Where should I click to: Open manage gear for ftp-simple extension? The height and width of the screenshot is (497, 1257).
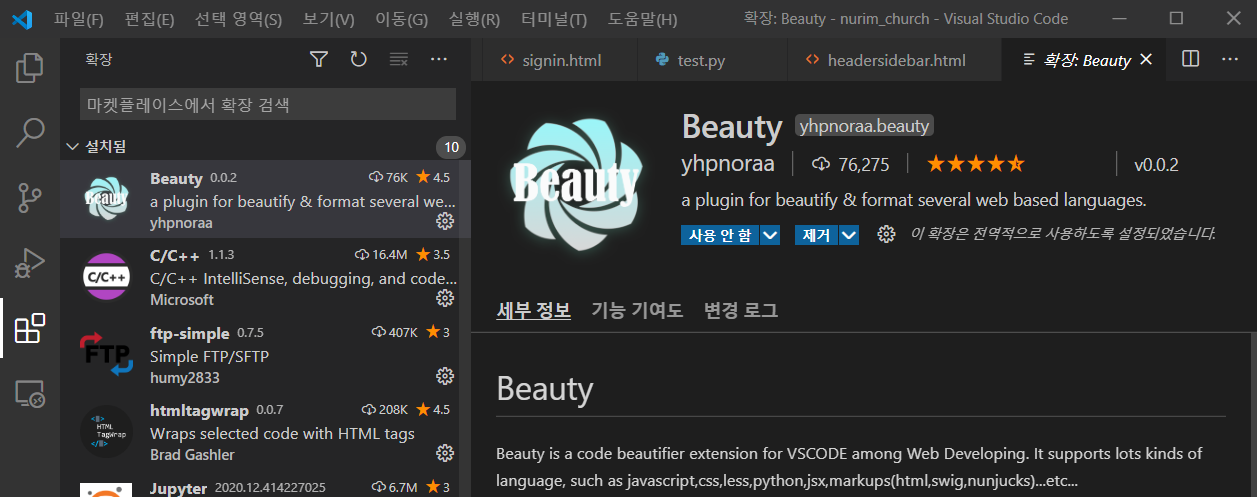coord(445,376)
